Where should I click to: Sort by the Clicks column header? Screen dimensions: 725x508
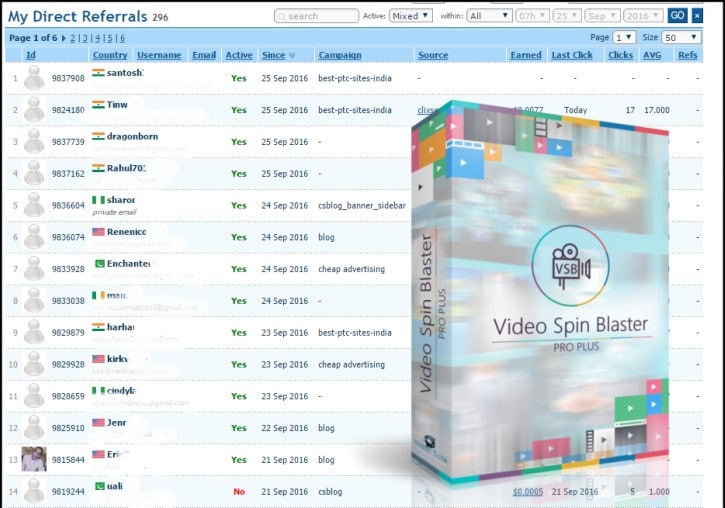pos(621,55)
